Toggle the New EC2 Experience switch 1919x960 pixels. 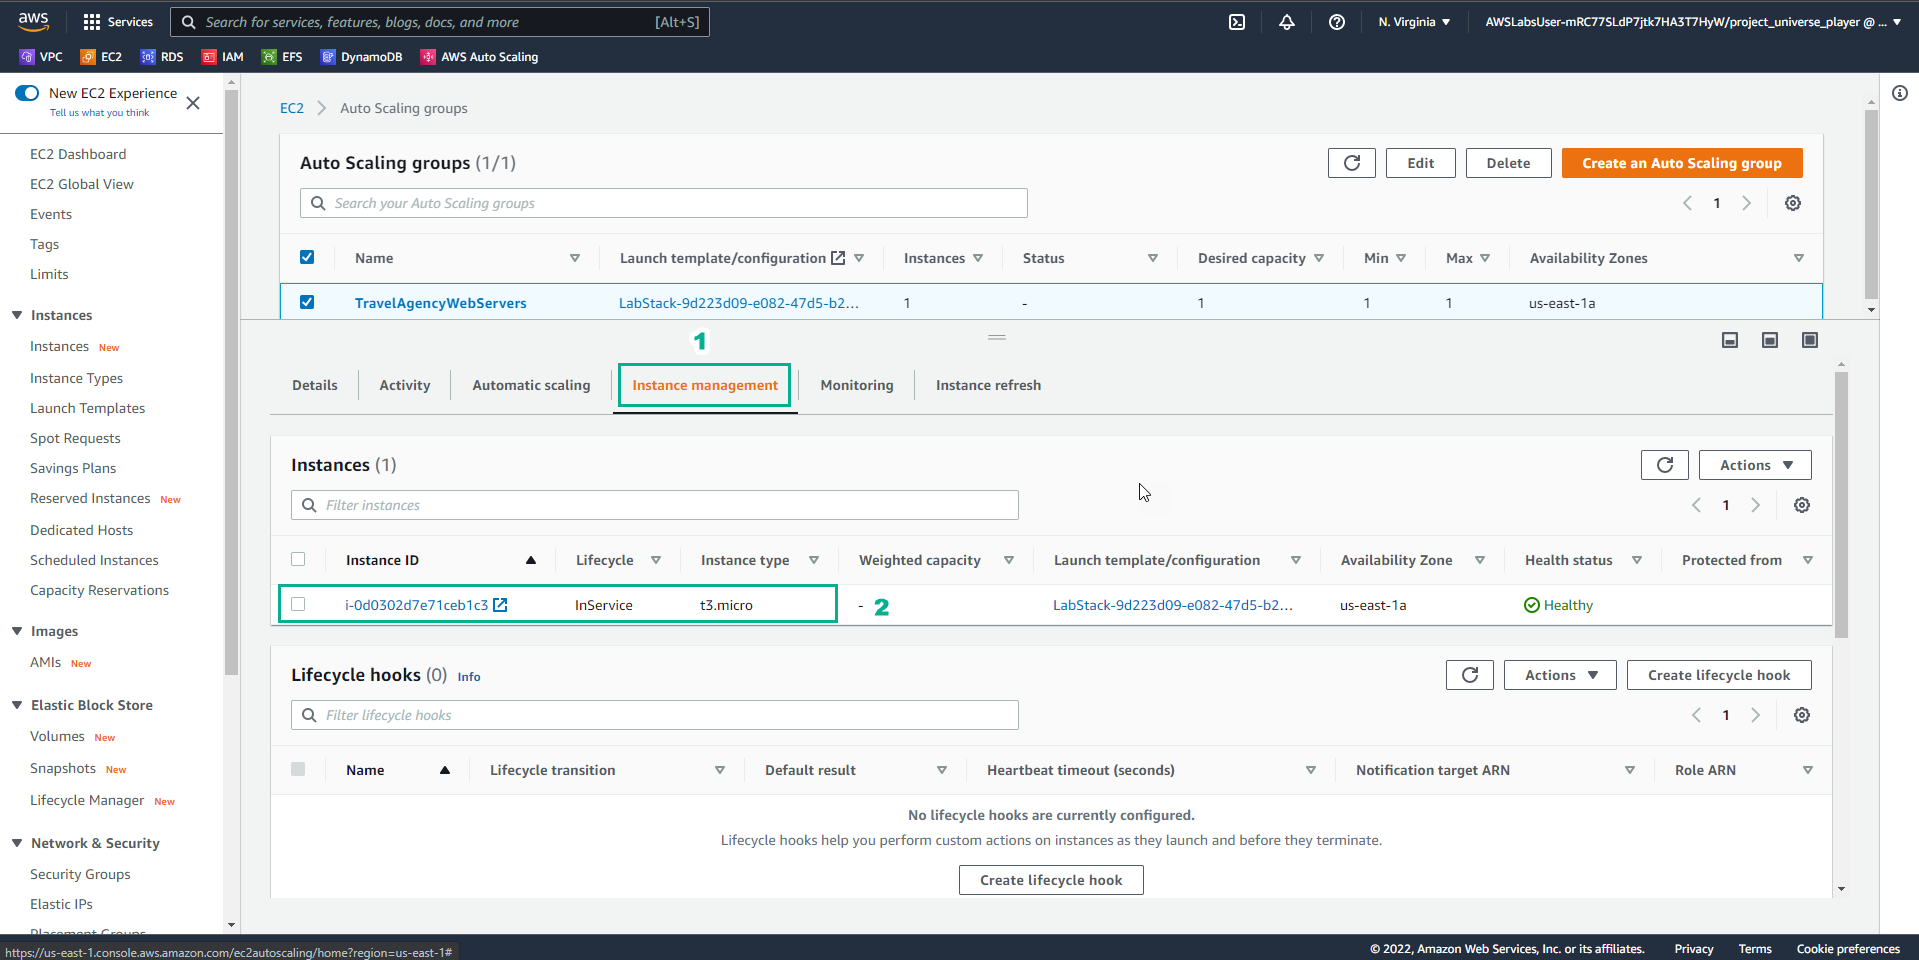click(x=27, y=93)
